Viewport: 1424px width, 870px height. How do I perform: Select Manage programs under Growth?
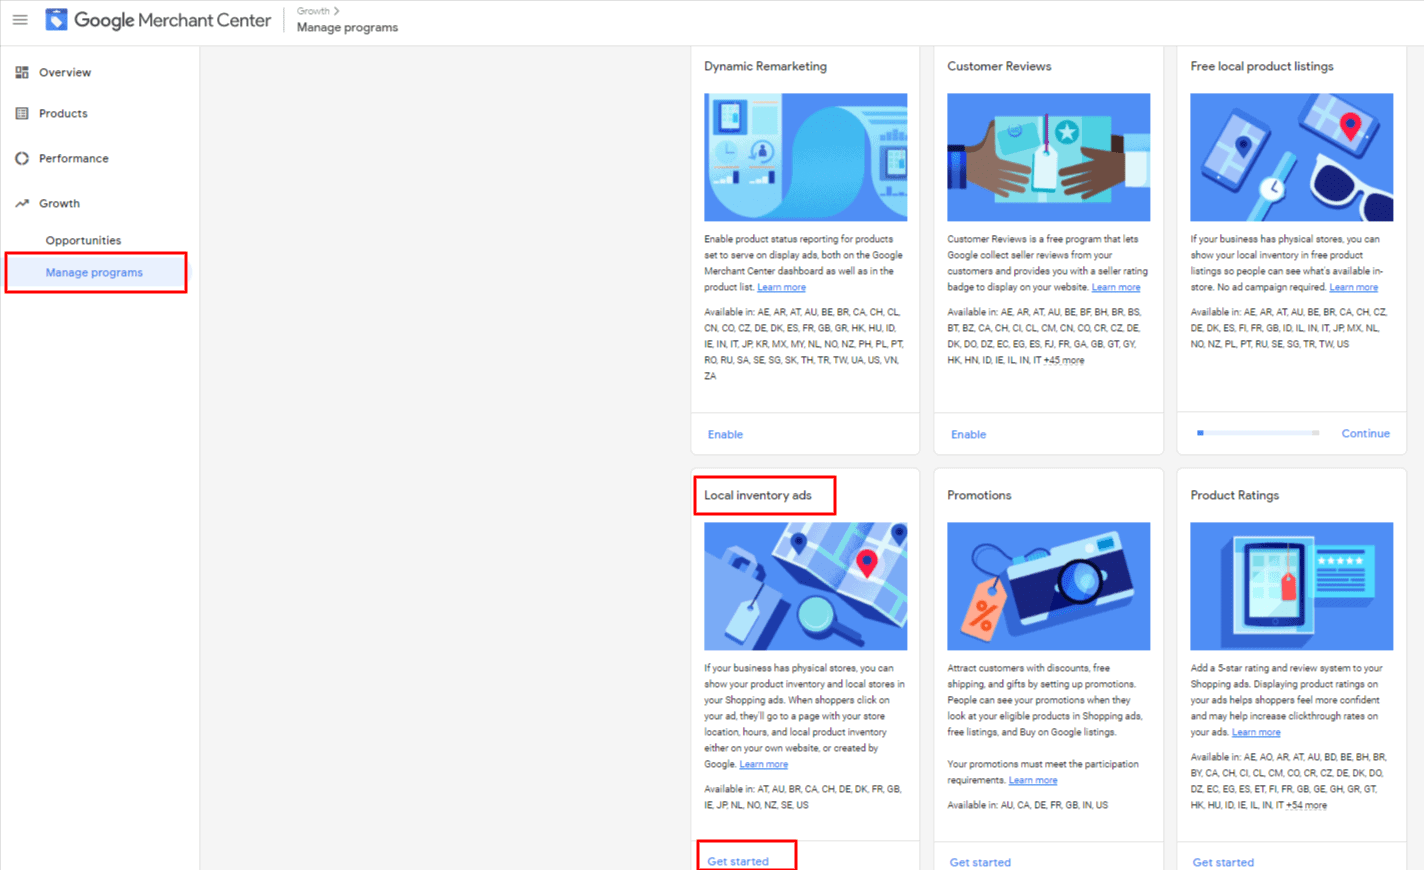(x=94, y=272)
